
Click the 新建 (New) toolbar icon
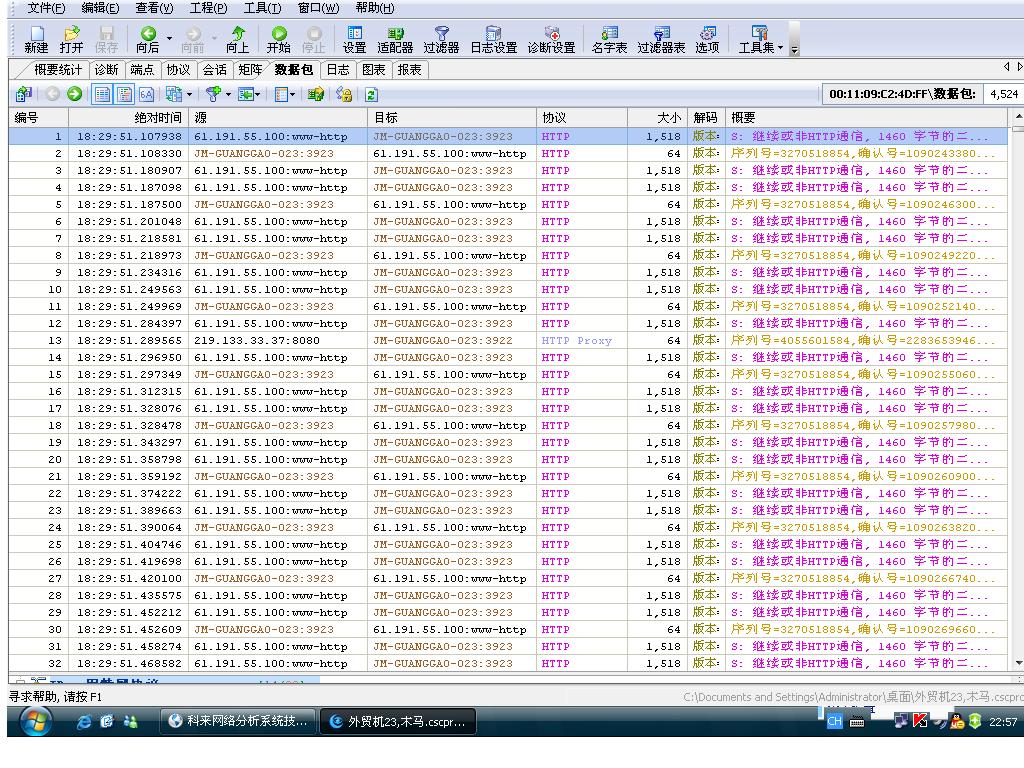[x=36, y=39]
